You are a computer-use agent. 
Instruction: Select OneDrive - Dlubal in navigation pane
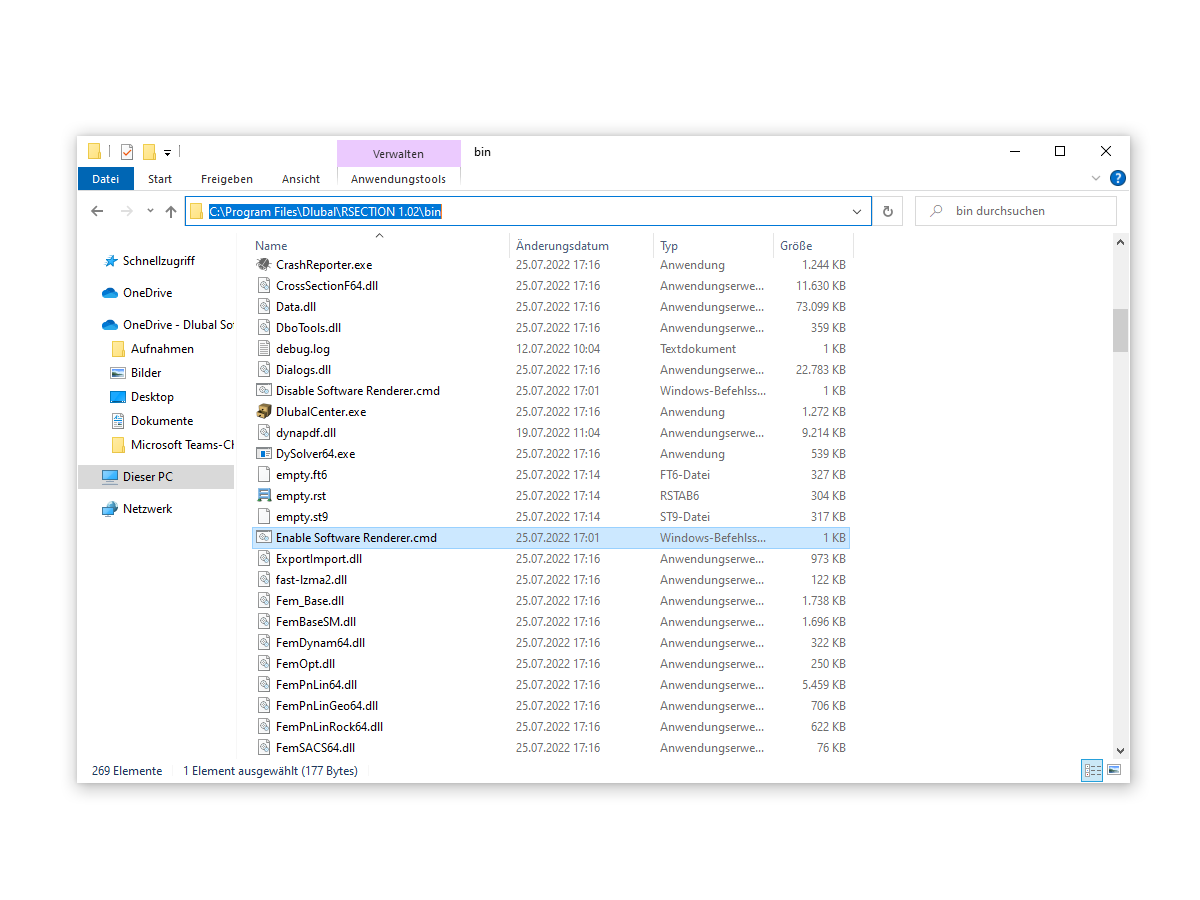(x=168, y=325)
